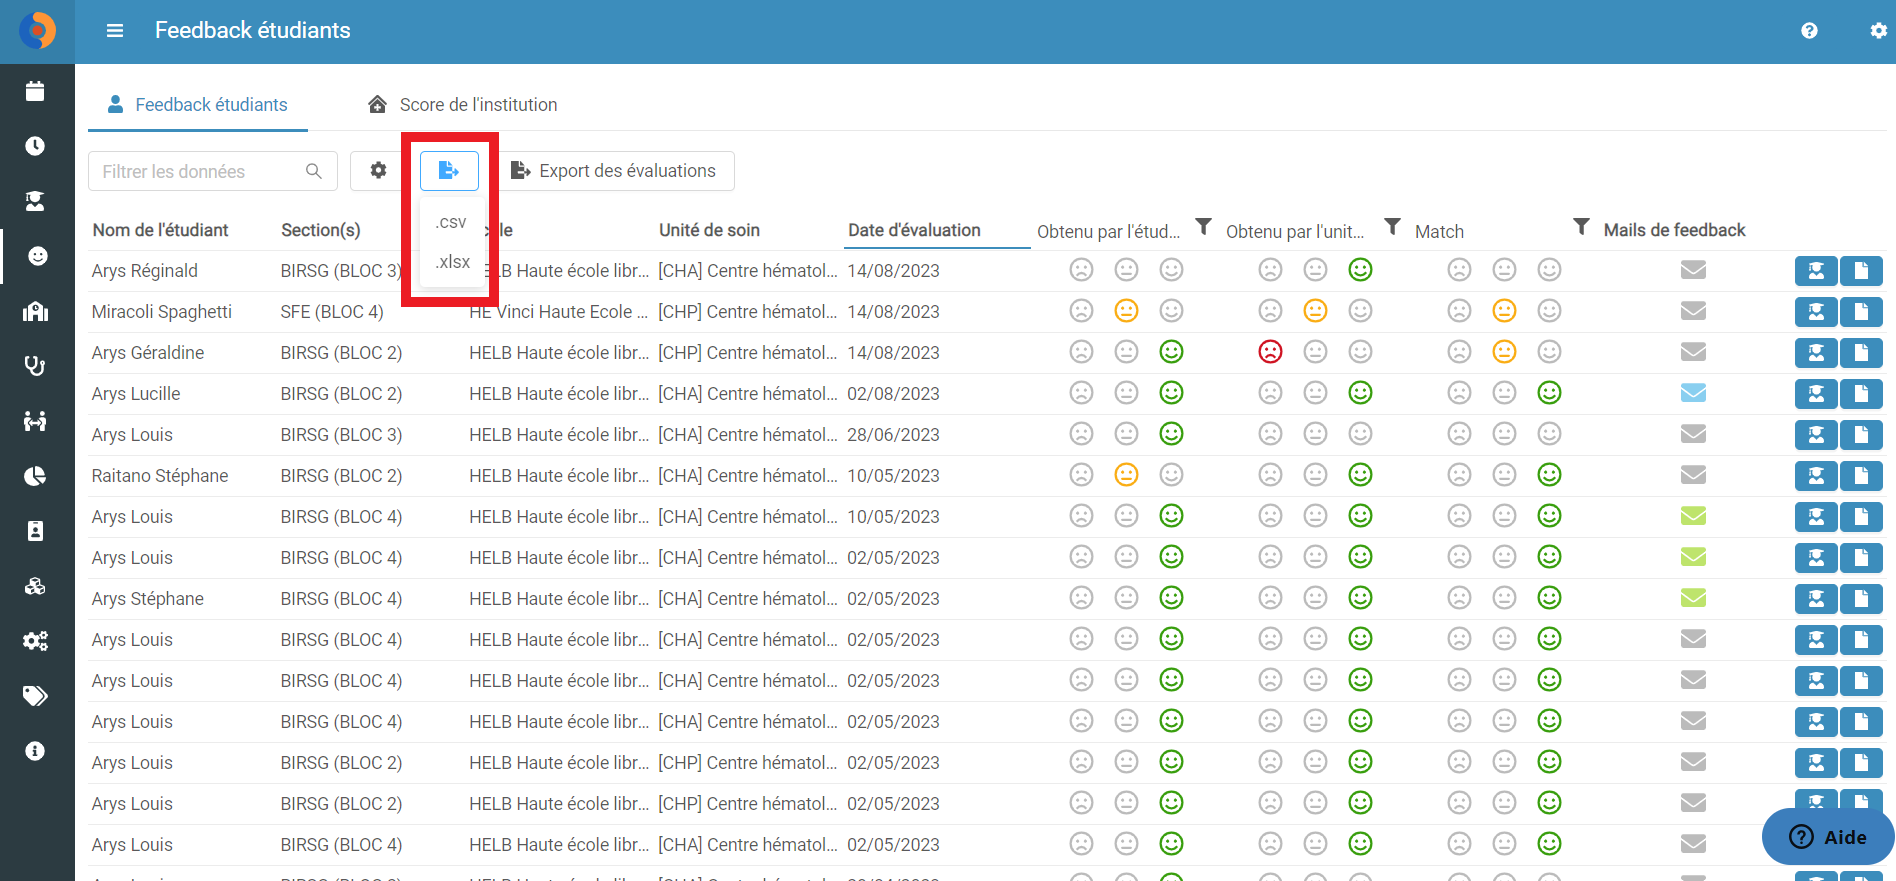The width and height of the screenshot is (1896, 881).
Task: Open document button for Arys Réginald row
Action: click(1861, 271)
